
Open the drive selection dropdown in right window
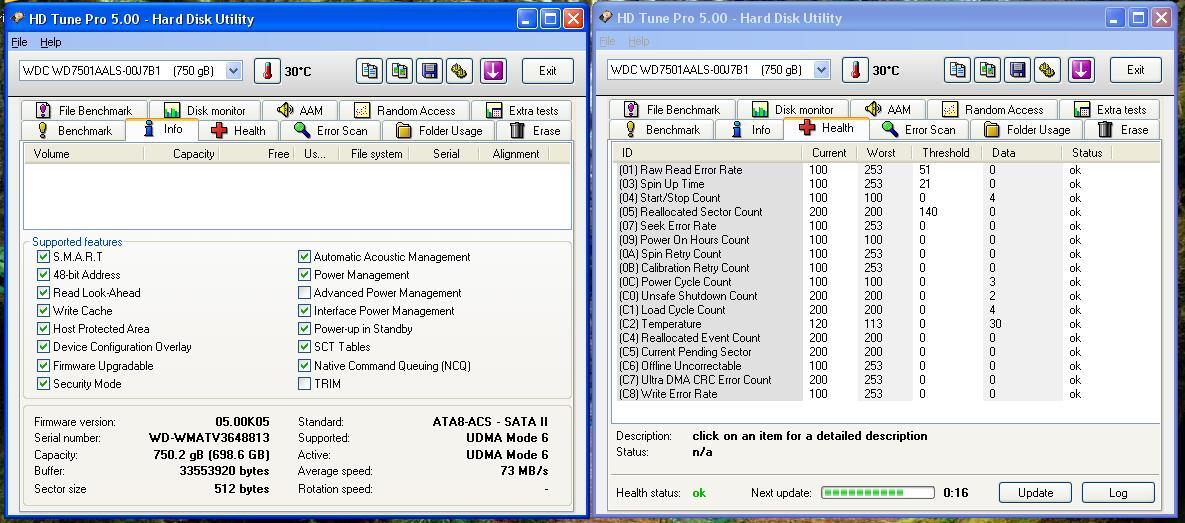point(821,70)
